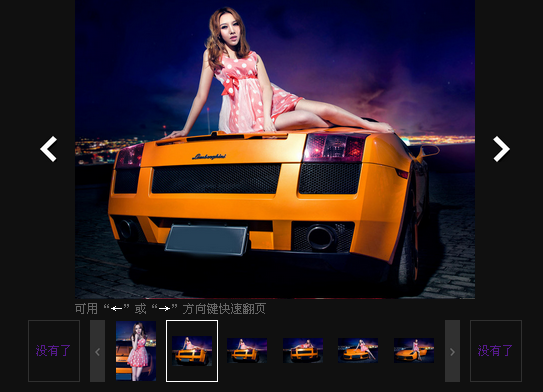Open thumbnail of woman lying across car rear
The height and width of the screenshot is (392, 543).
pos(303,350)
